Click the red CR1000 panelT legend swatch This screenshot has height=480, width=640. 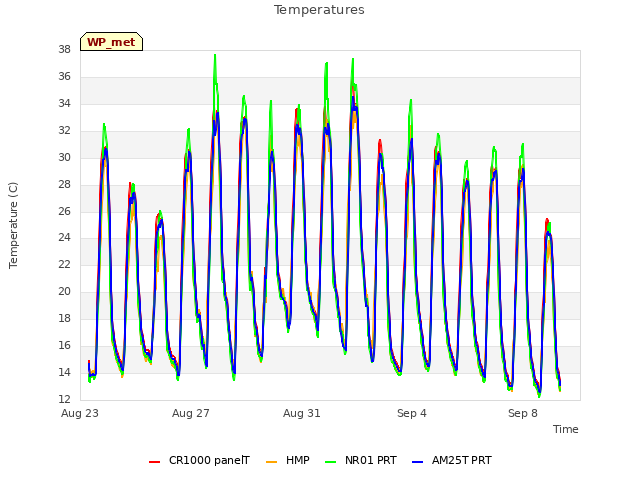(x=154, y=461)
